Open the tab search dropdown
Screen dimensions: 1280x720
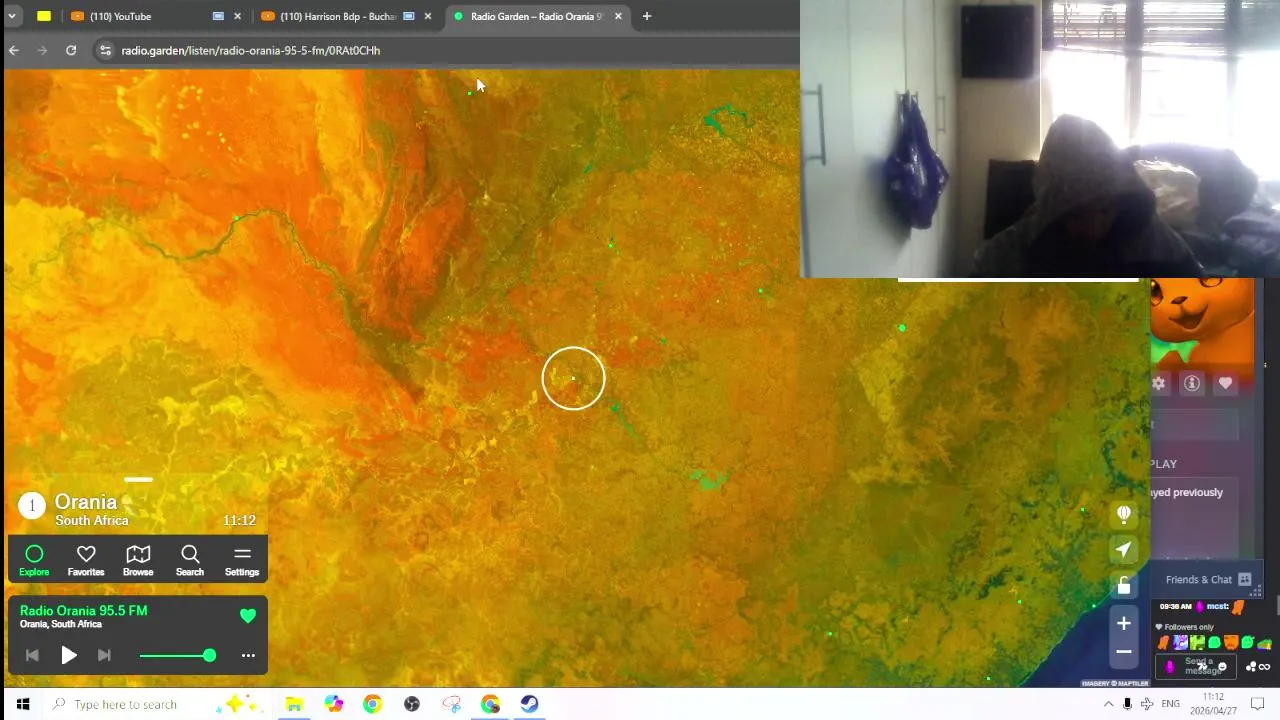click(x=12, y=16)
